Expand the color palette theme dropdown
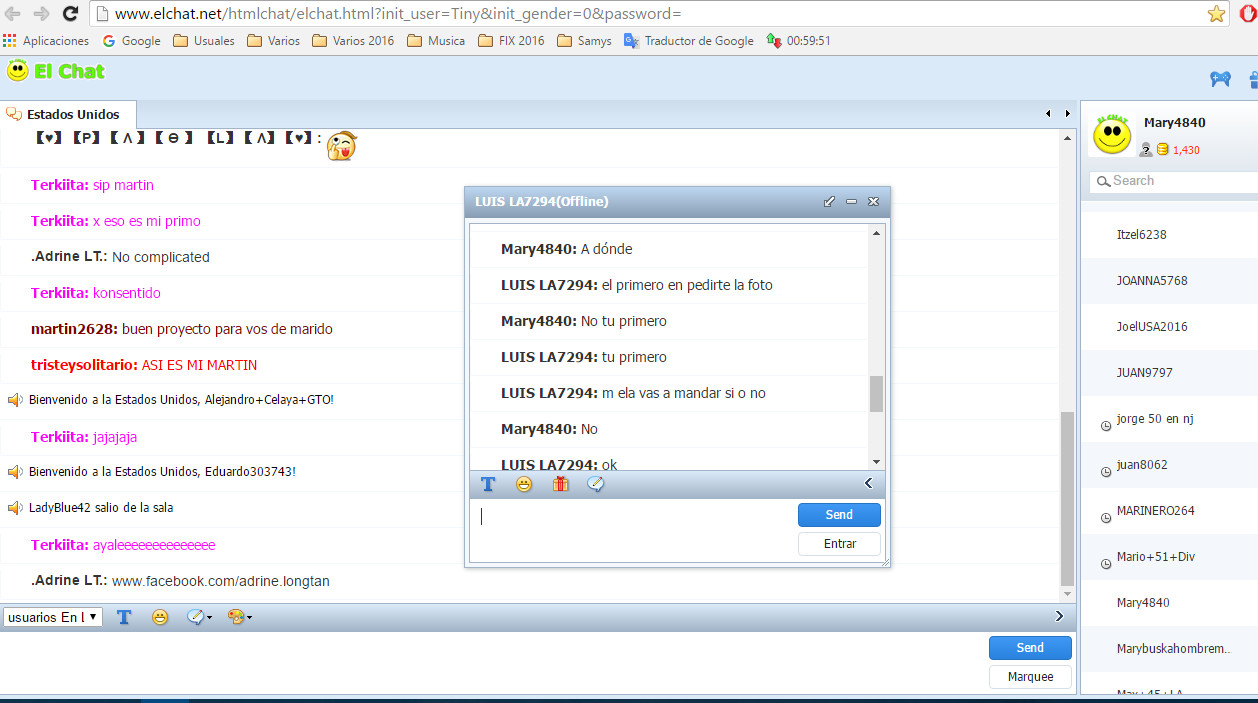The height and width of the screenshot is (703, 1258). tap(240, 617)
